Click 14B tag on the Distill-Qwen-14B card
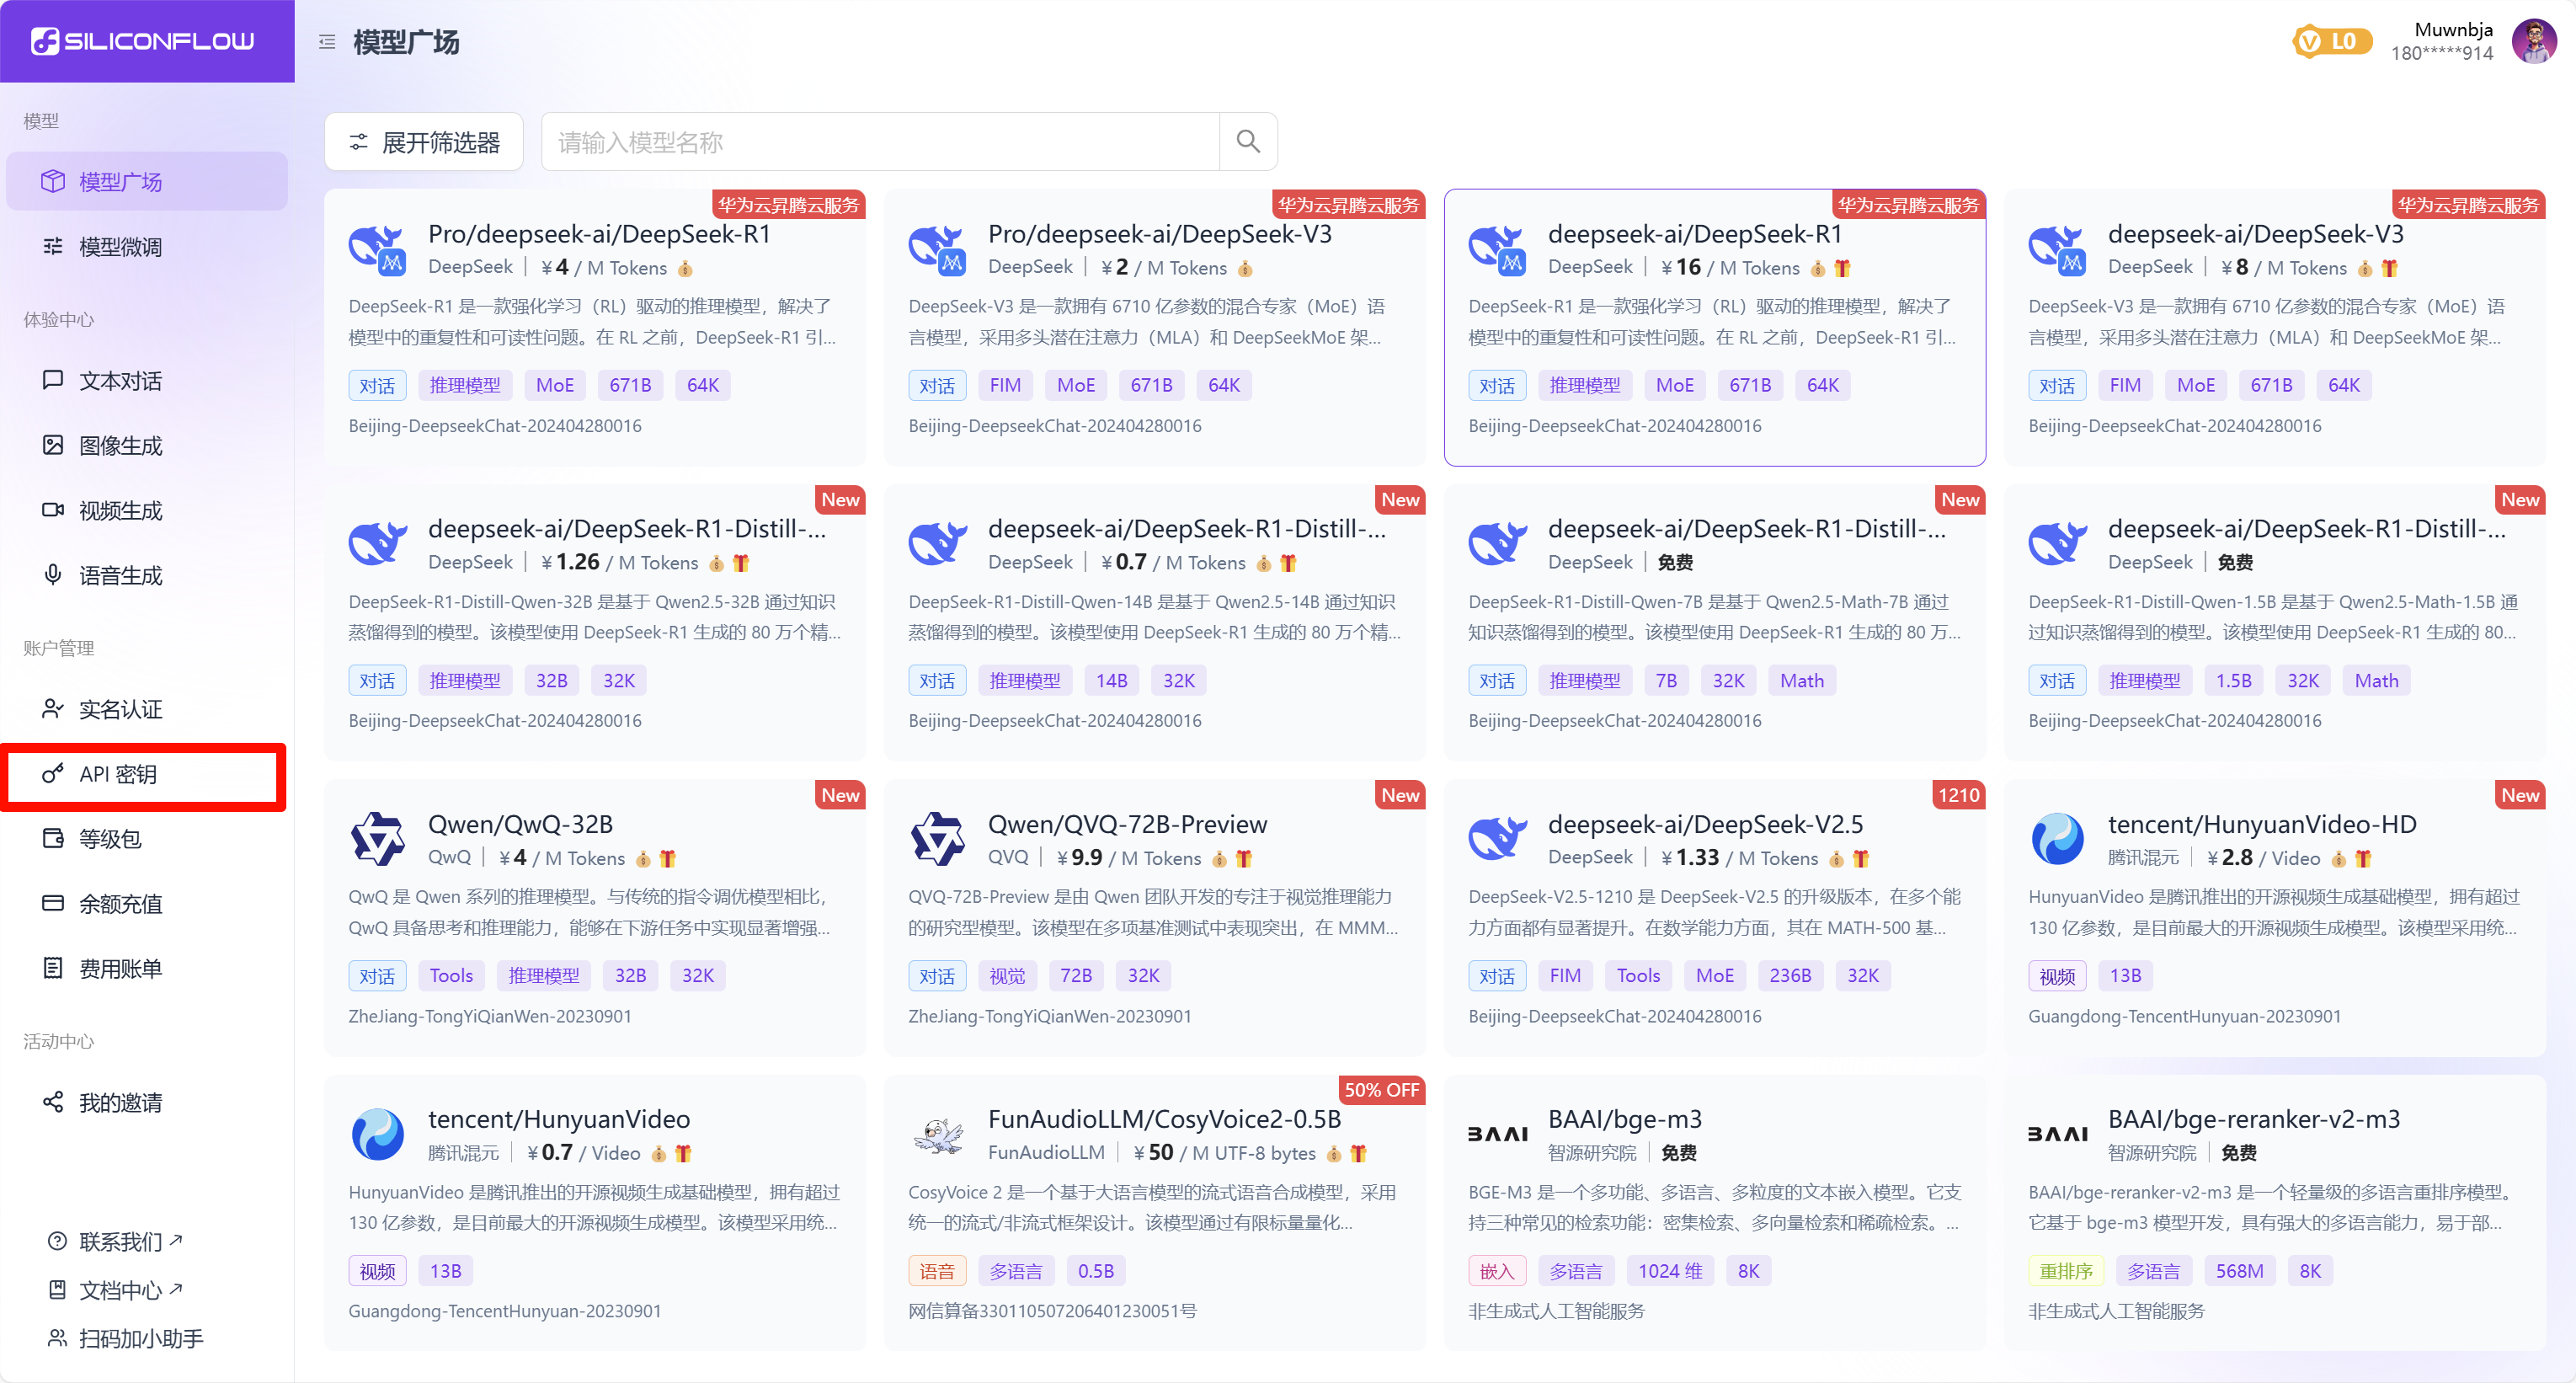The width and height of the screenshot is (2576, 1383). (x=1111, y=680)
